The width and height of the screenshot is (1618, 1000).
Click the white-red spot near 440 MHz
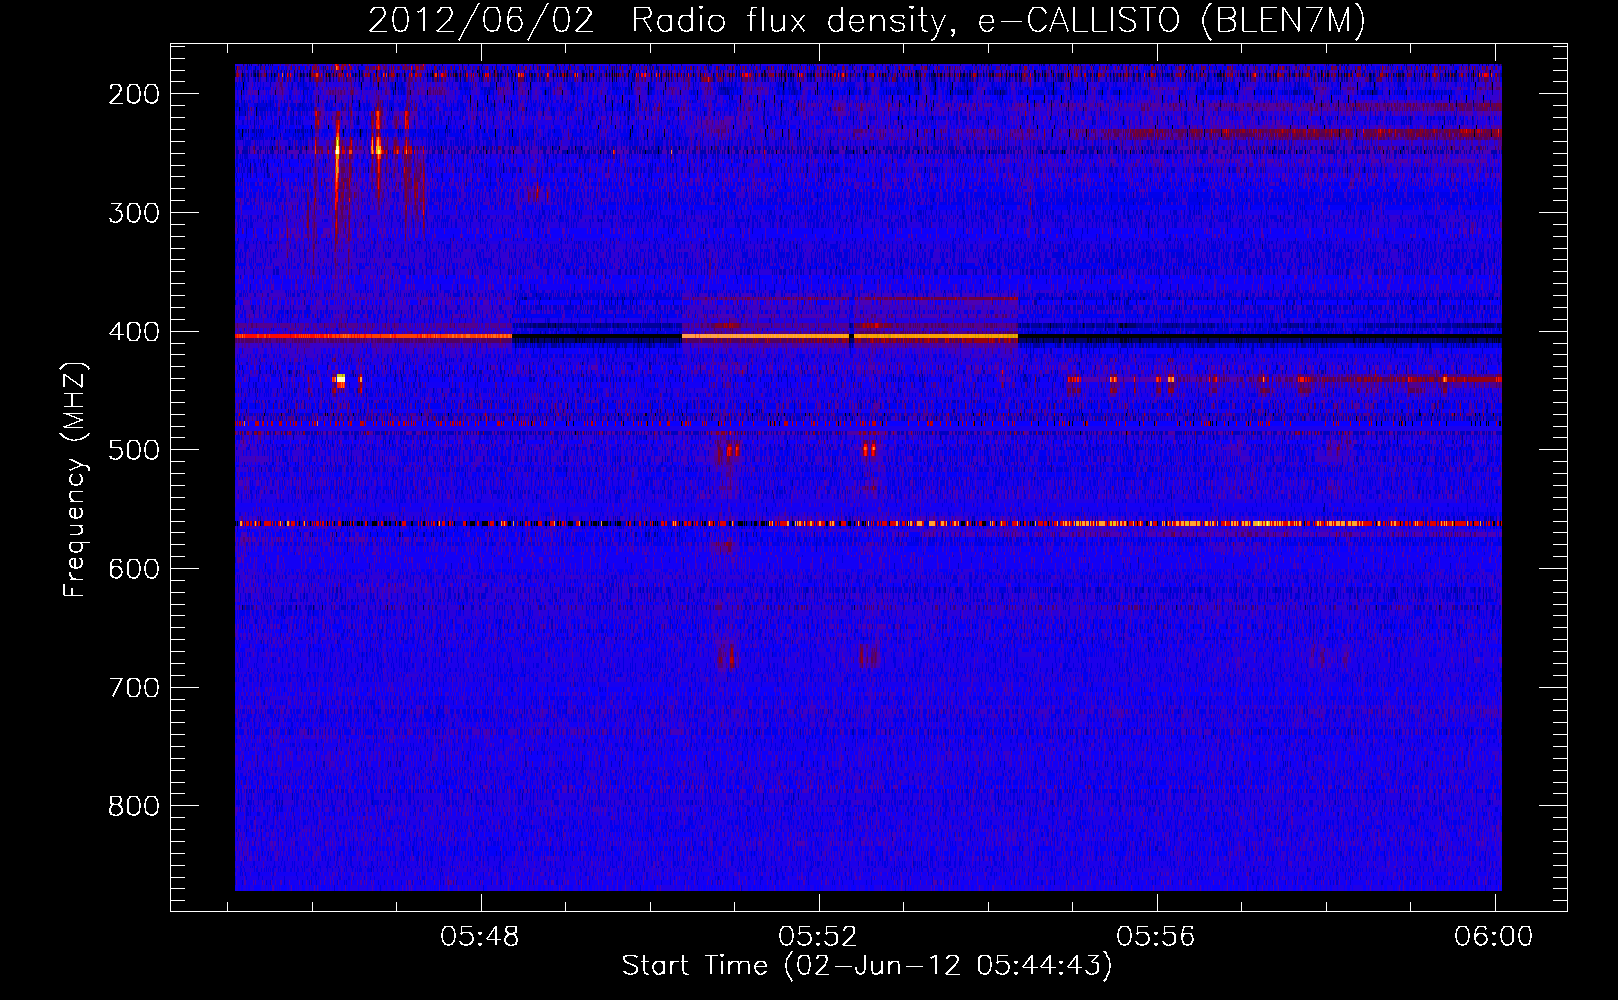click(x=341, y=380)
